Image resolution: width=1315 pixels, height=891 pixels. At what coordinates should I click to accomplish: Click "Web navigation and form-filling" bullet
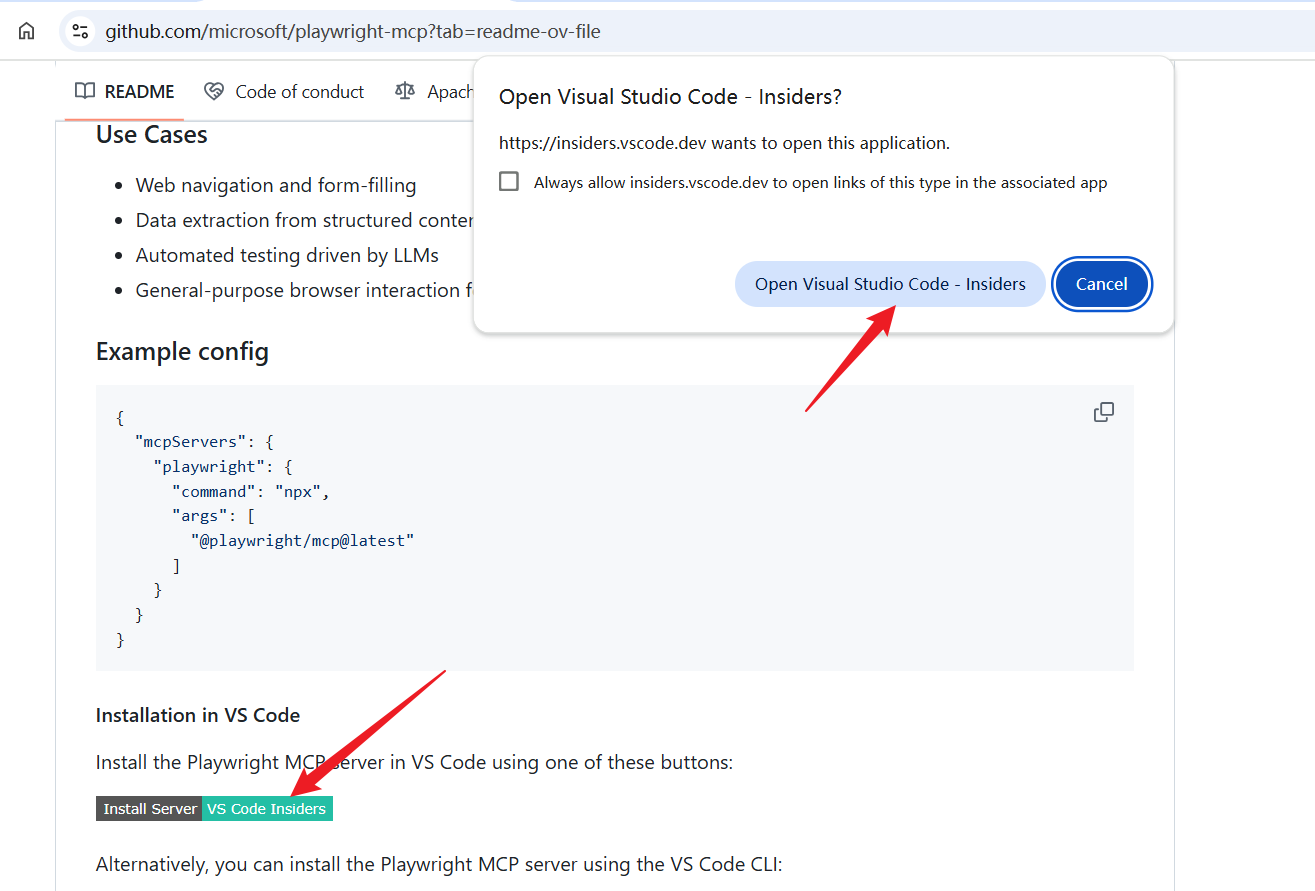pos(276,185)
